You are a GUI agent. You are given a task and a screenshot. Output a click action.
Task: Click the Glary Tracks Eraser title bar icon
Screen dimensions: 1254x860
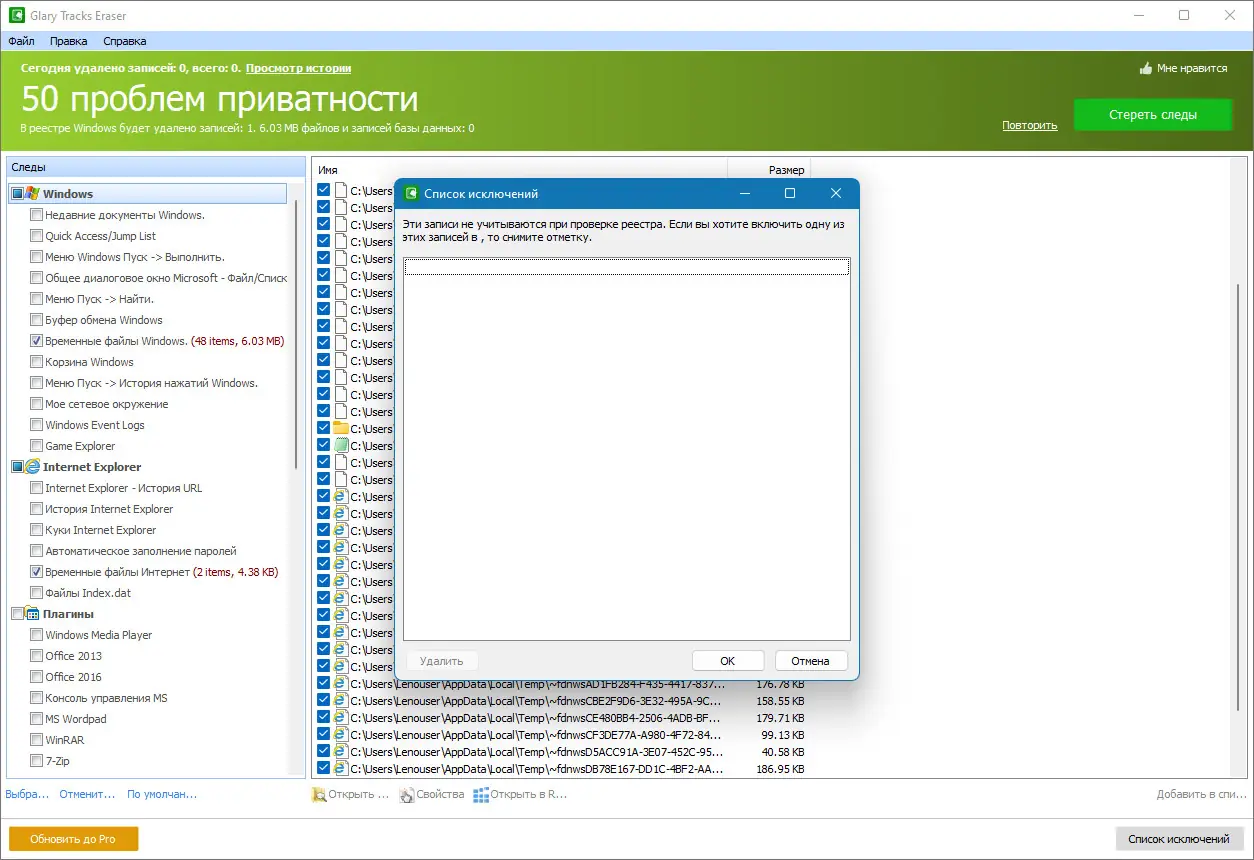16,16
